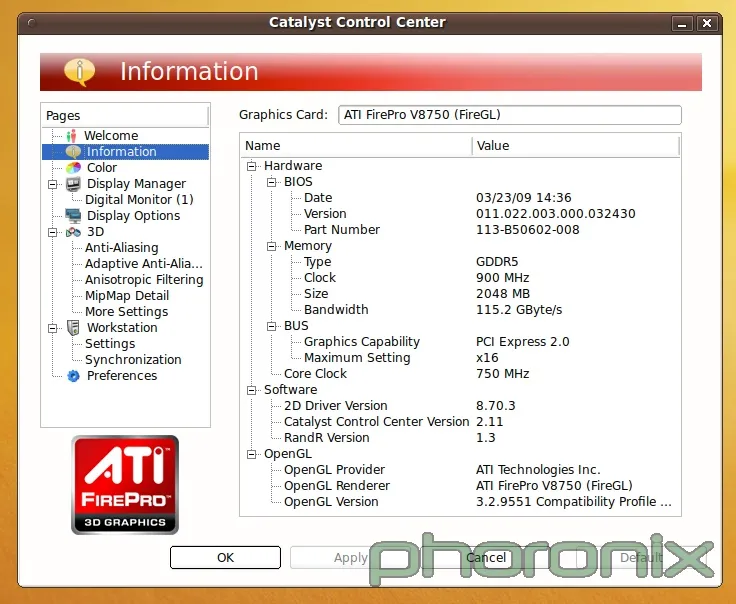Select Digital Monitor (1) in Pages
Screen dimensions: 736x604
pyautogui.click(x=139, y=200)
